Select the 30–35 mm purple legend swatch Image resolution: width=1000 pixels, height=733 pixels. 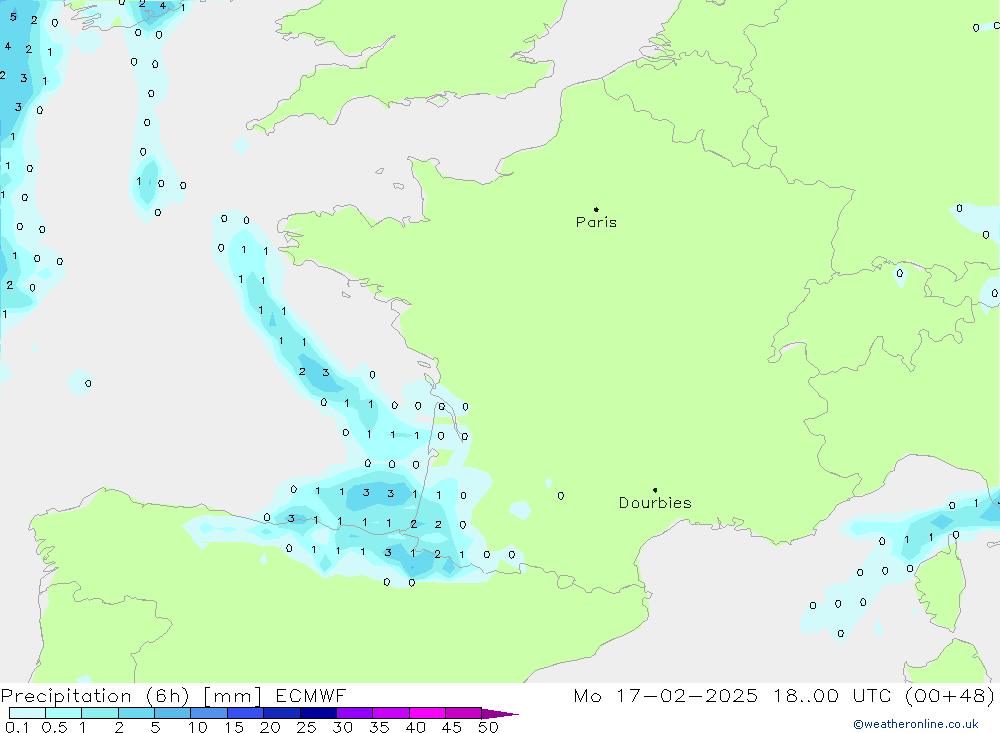355,713
